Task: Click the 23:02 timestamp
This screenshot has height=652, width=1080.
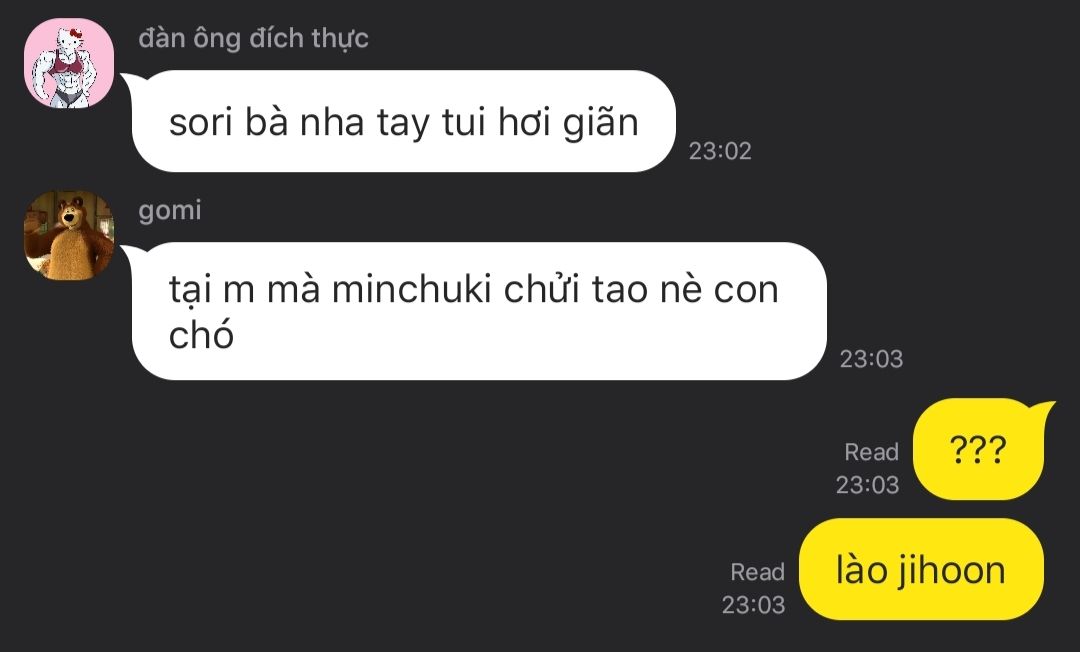Action: 720,151
